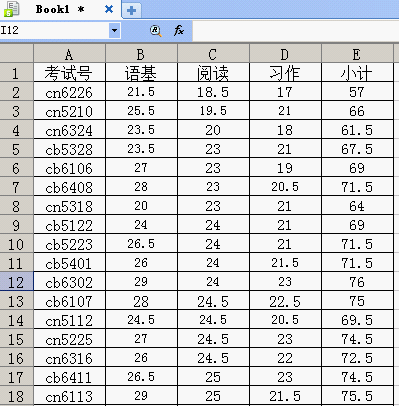Viewport: 400px width, 407px height.
Task: Click the 76 subtotal in row 12
Action: (357, 281)
